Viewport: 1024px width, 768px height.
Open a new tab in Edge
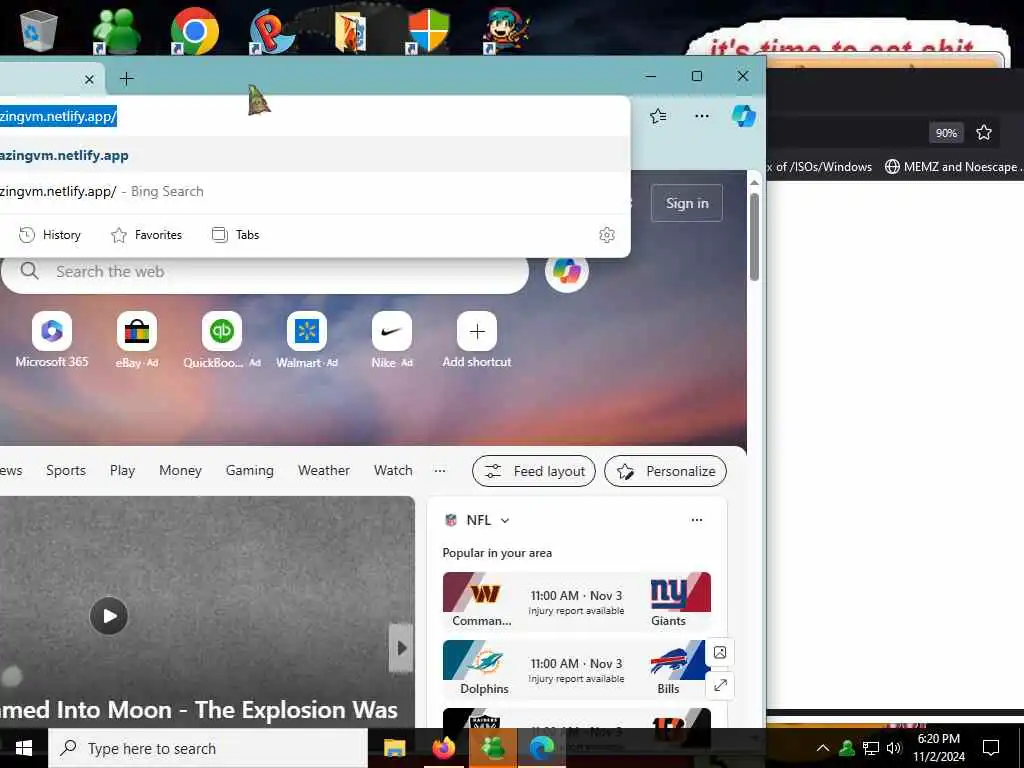click(x=127, y=79)
